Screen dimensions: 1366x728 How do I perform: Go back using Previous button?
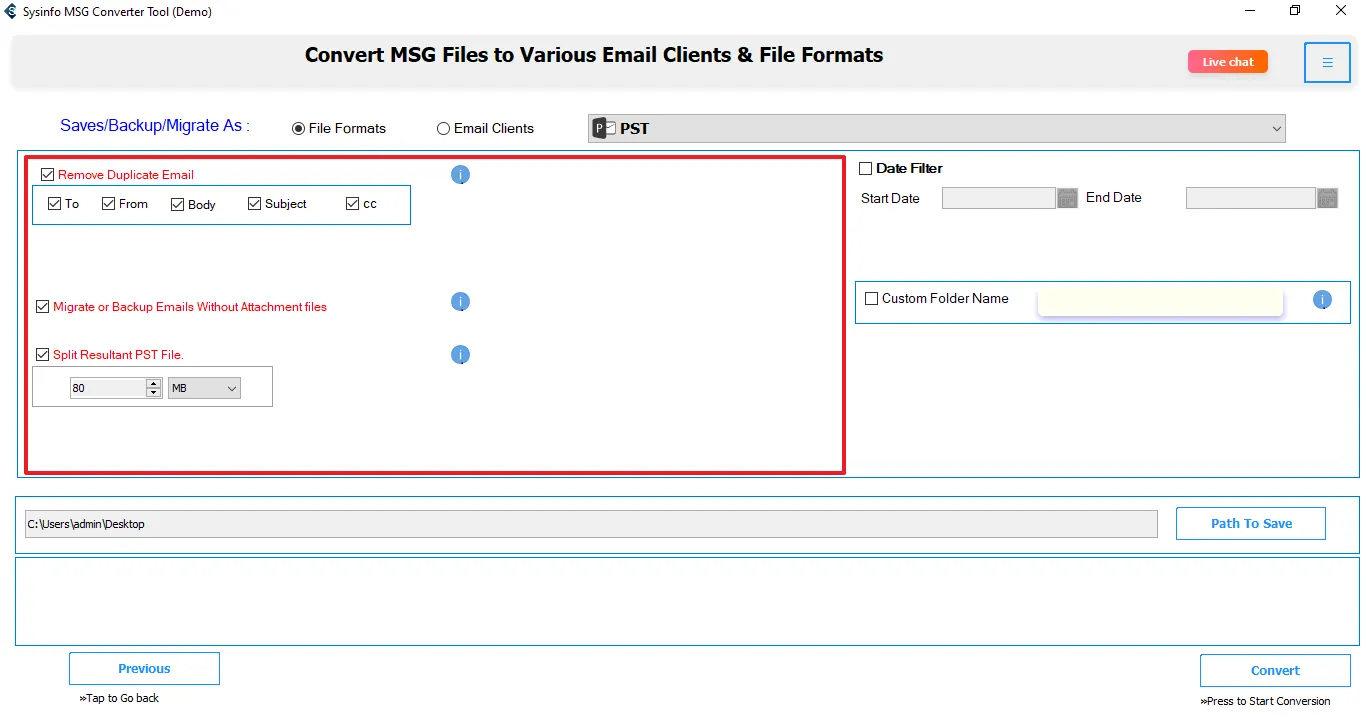pos(144,669)
